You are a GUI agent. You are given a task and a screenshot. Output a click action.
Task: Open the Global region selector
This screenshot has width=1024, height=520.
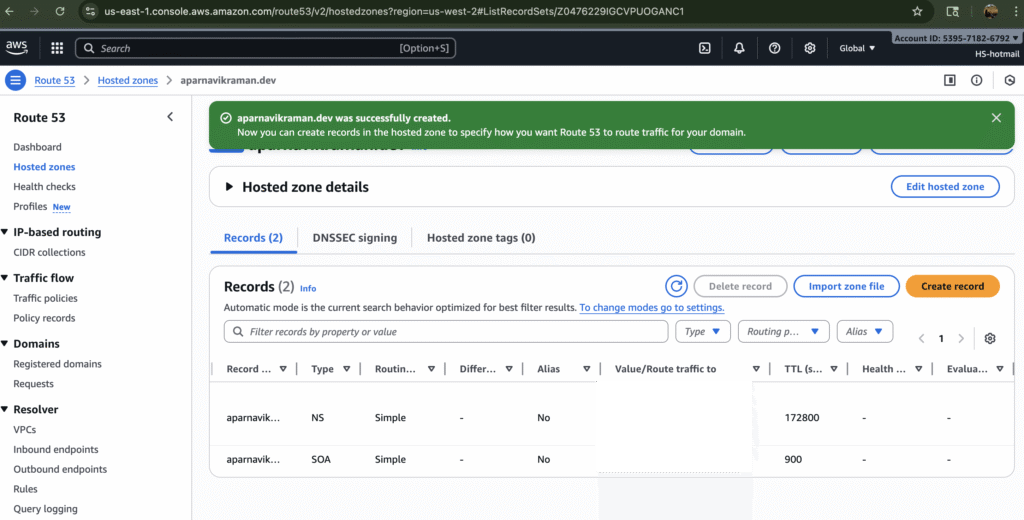pyautogui.click(x=857, y=48)
